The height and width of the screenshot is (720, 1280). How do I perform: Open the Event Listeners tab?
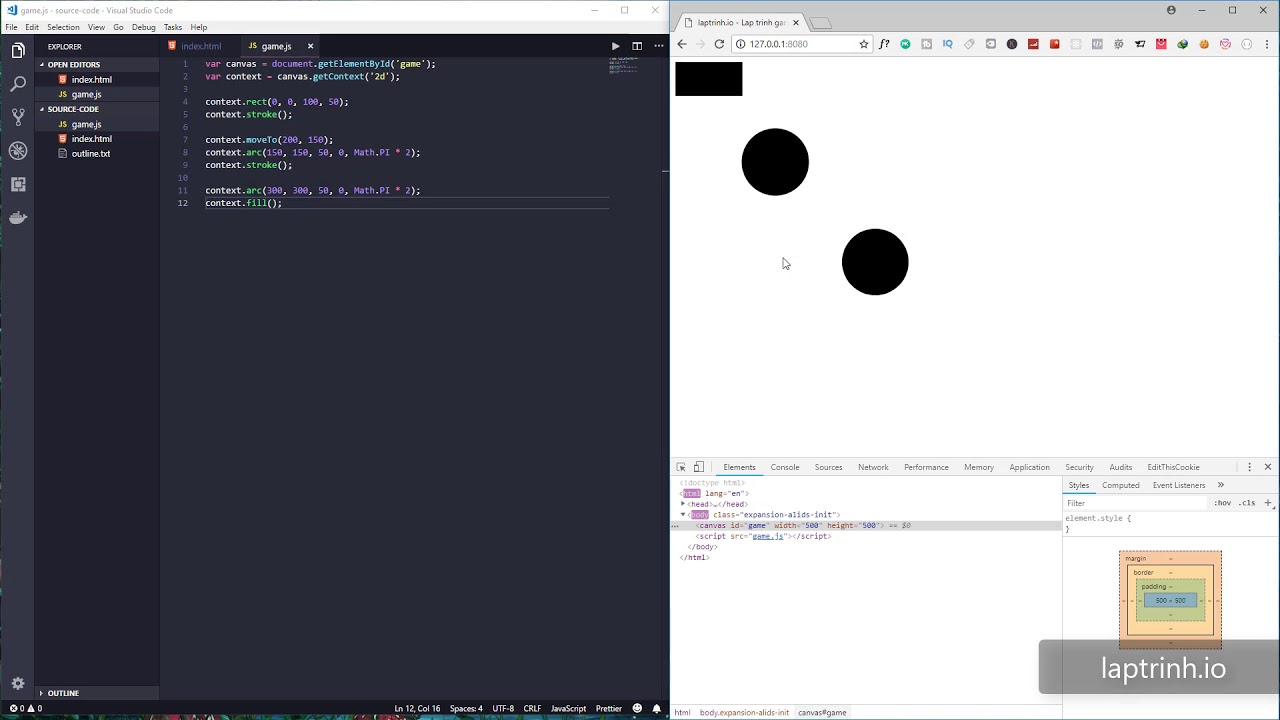(1179, 485)
